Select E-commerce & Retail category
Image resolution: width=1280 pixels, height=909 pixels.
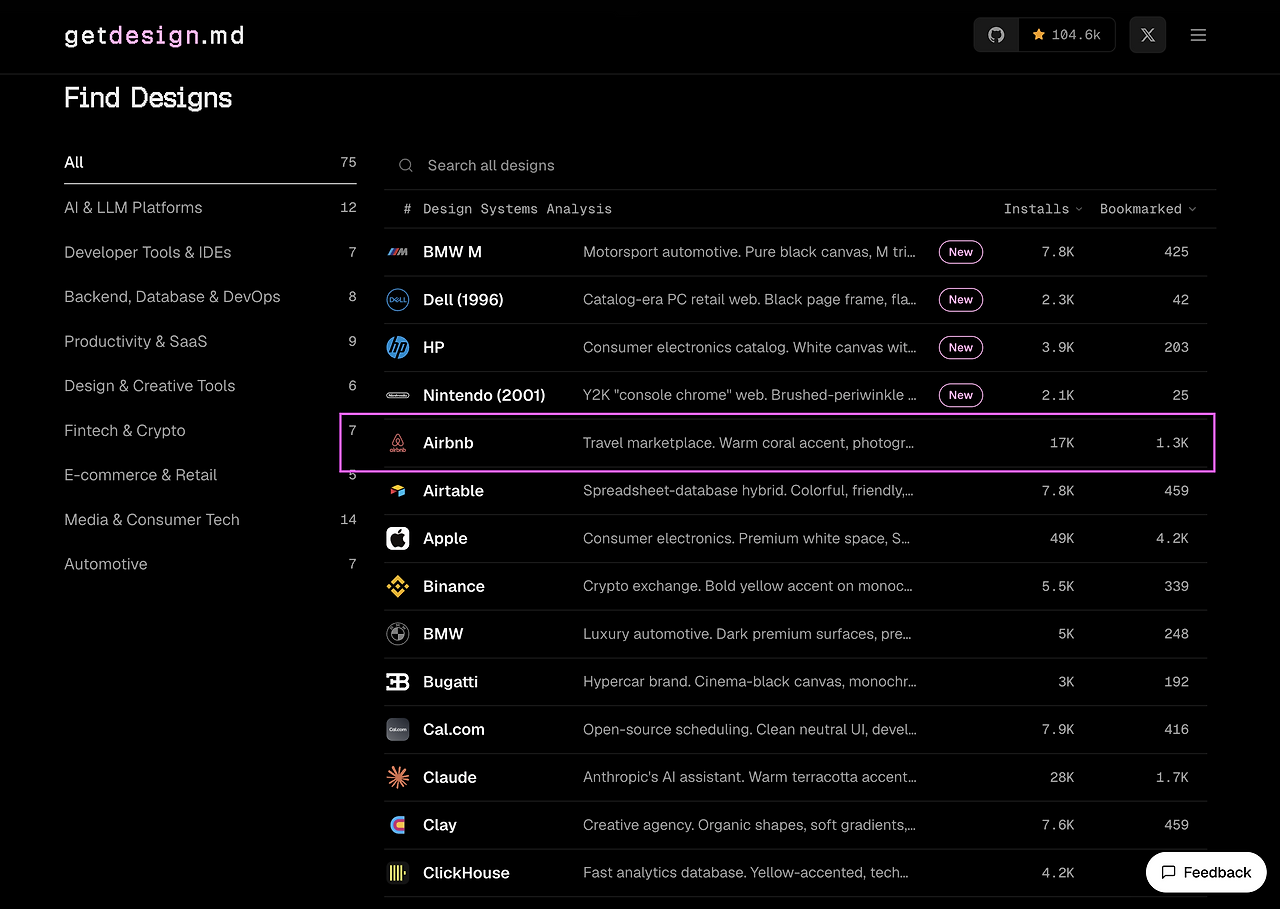(210, 475)
